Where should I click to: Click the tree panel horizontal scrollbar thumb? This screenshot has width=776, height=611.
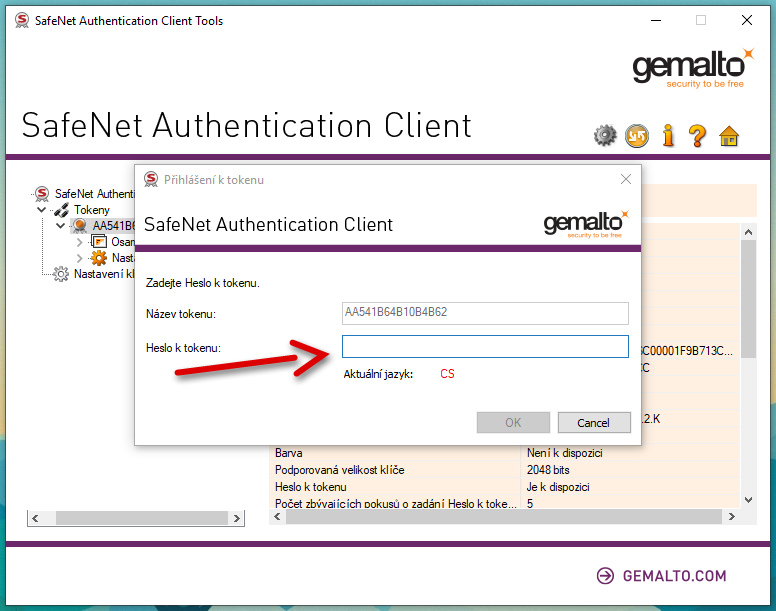142,518
